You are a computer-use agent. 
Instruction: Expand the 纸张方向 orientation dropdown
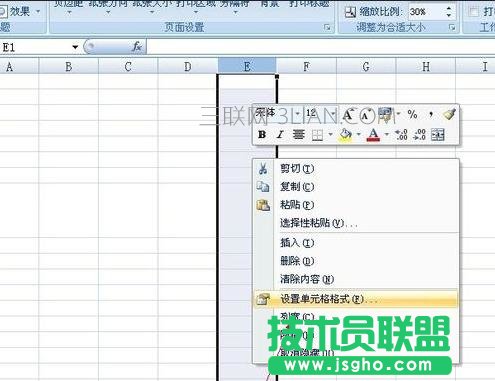[108, 12]
